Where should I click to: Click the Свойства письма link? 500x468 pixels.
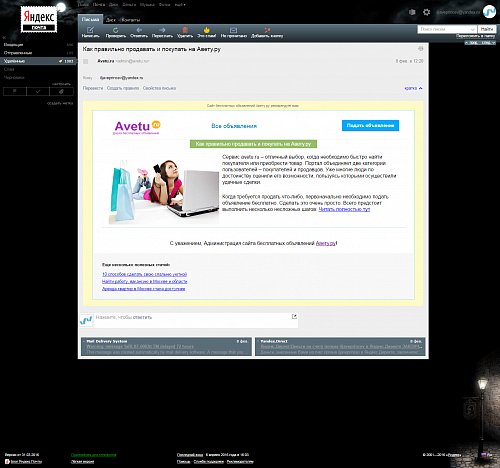[x=159, y=88]
